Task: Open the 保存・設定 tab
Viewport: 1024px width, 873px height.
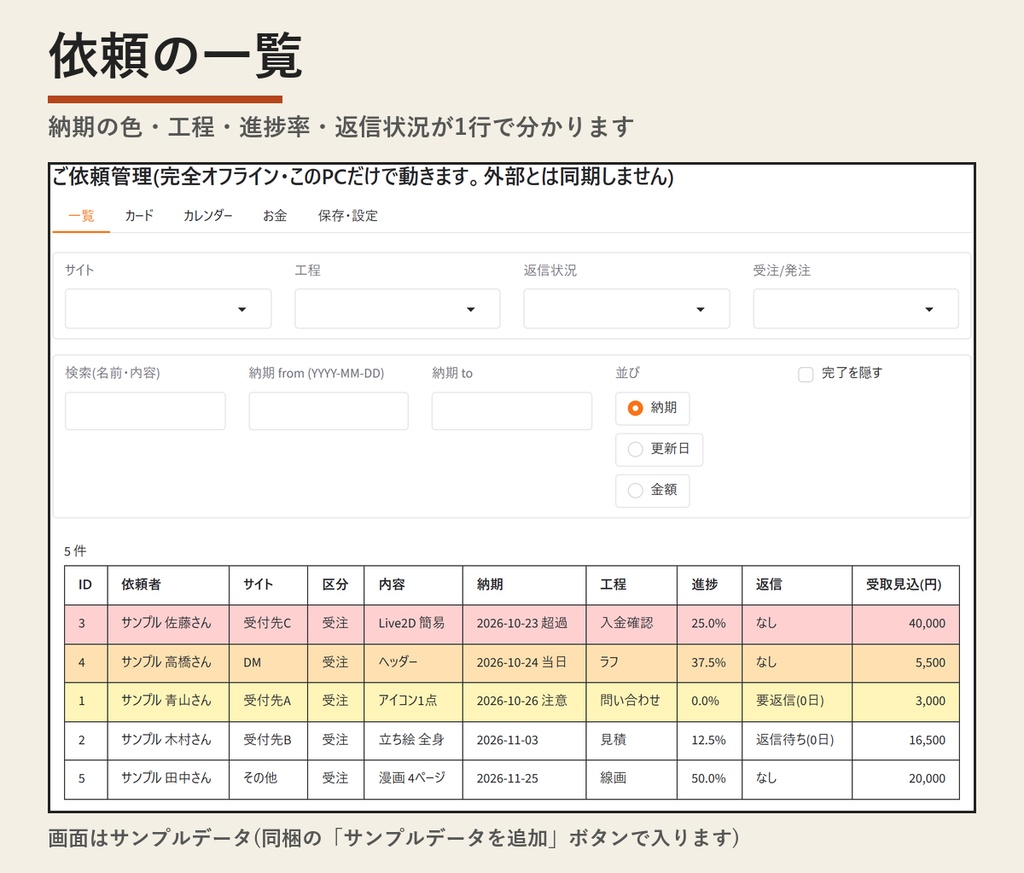Action: click(347, 215)
